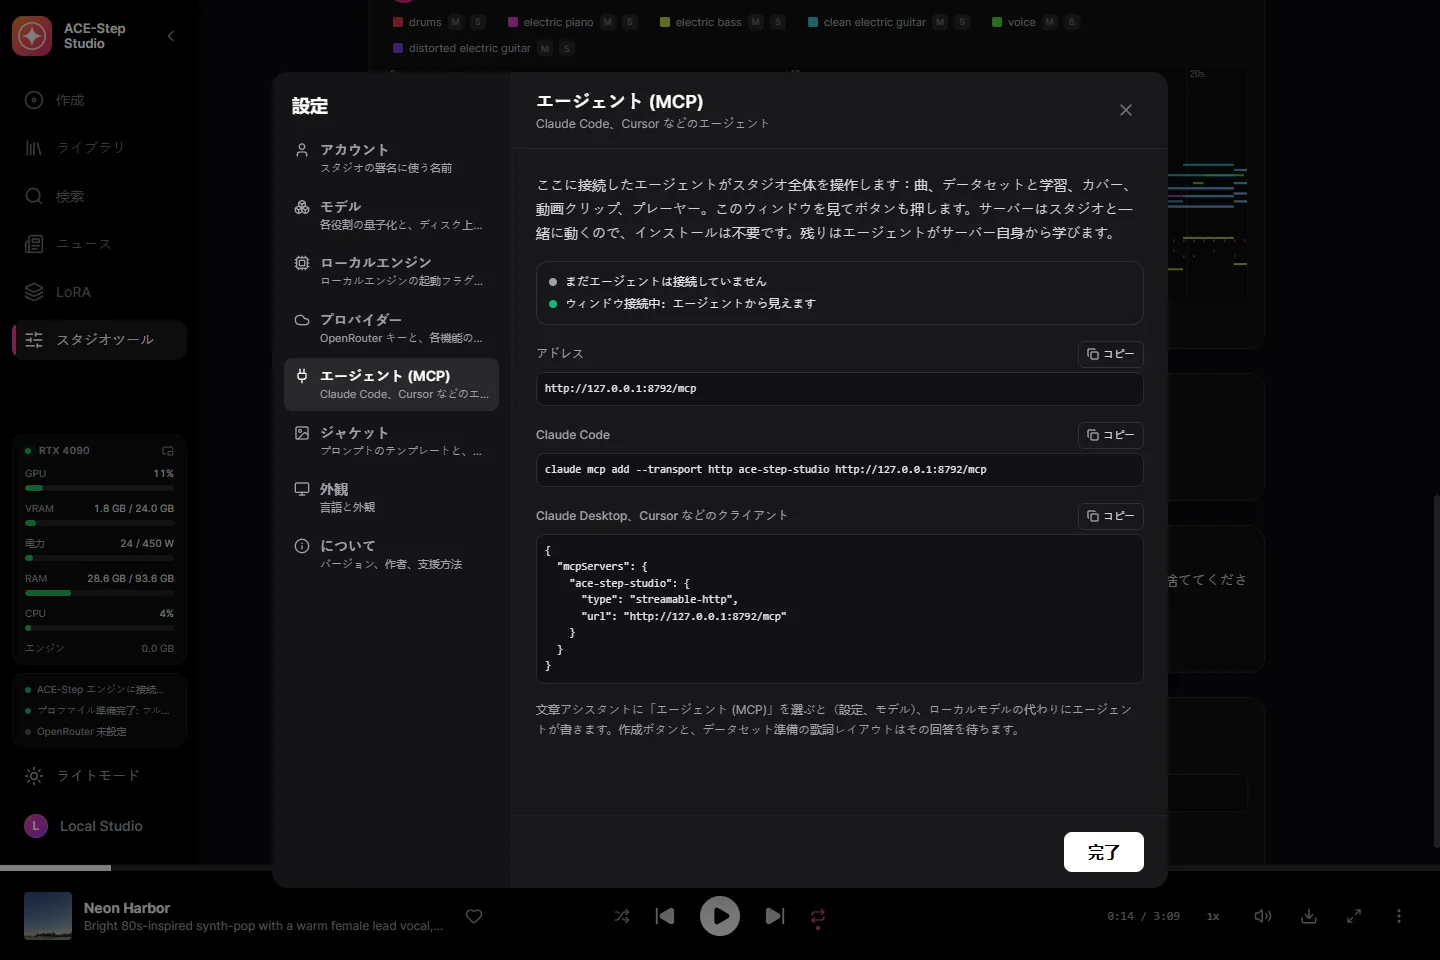
Task: Click the mcpServers JSON code block
Action: point(839,608)
